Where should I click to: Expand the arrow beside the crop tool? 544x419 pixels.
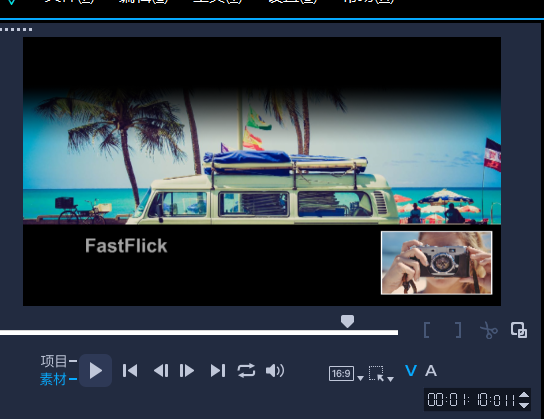coord(390,379)
